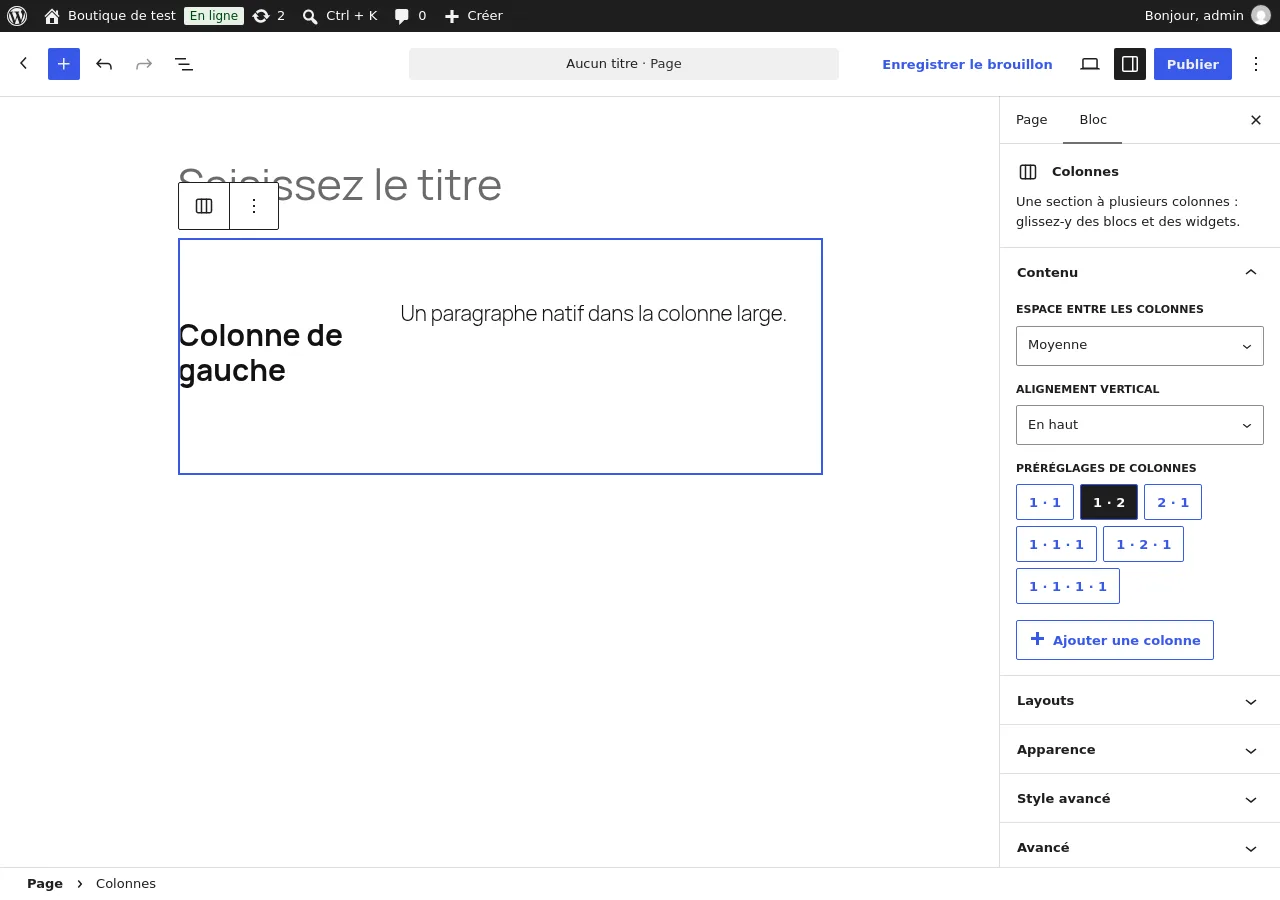This screenshot has width=1280, height=900.
Task: Open Espace entre les colonnes dropdown
Action: 1140,346
